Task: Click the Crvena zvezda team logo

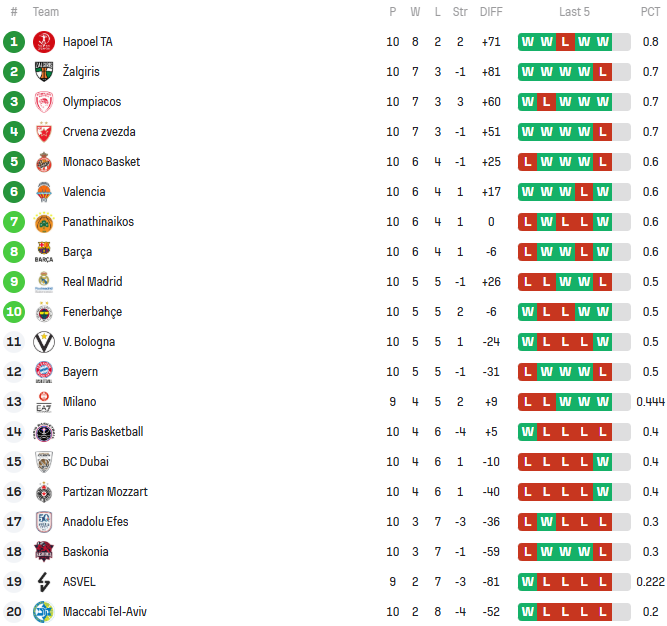Action: (43, 132)
